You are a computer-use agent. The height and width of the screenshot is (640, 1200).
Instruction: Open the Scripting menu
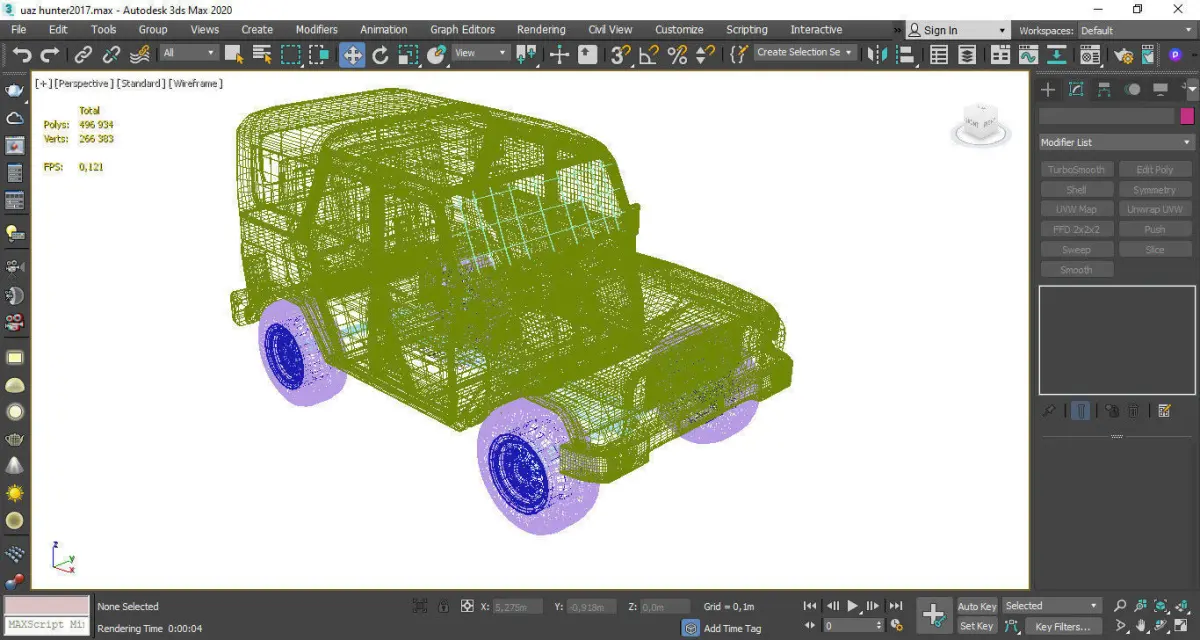click(747, 30)
